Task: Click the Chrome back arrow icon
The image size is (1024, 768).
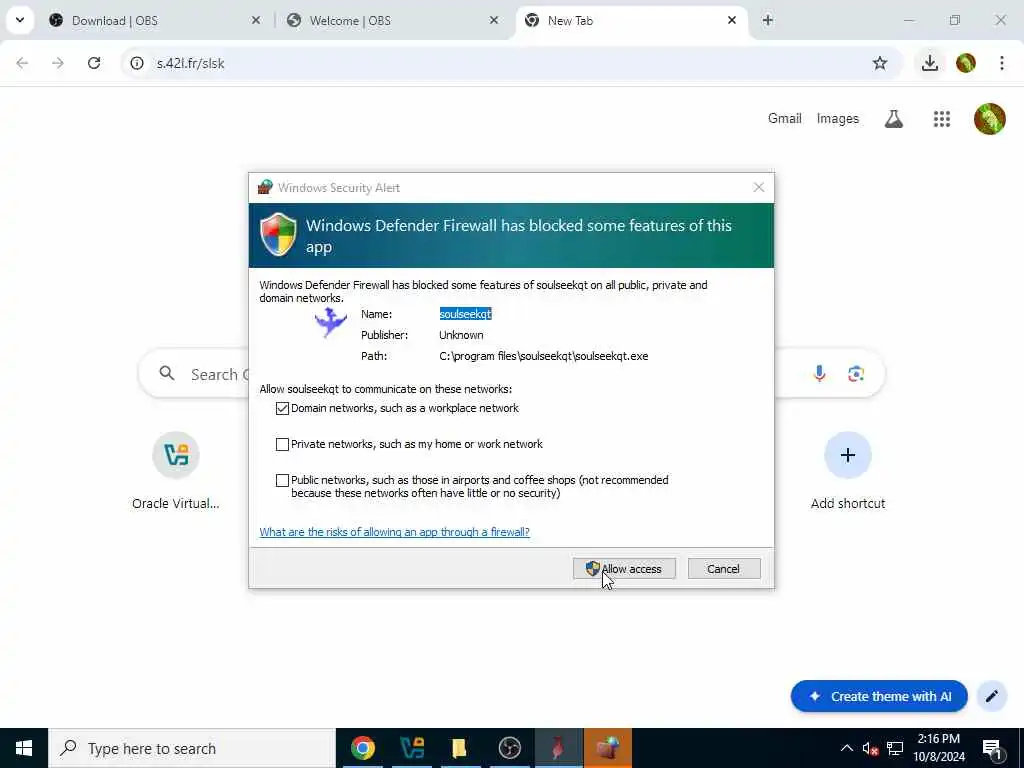Action: point(22,63)
